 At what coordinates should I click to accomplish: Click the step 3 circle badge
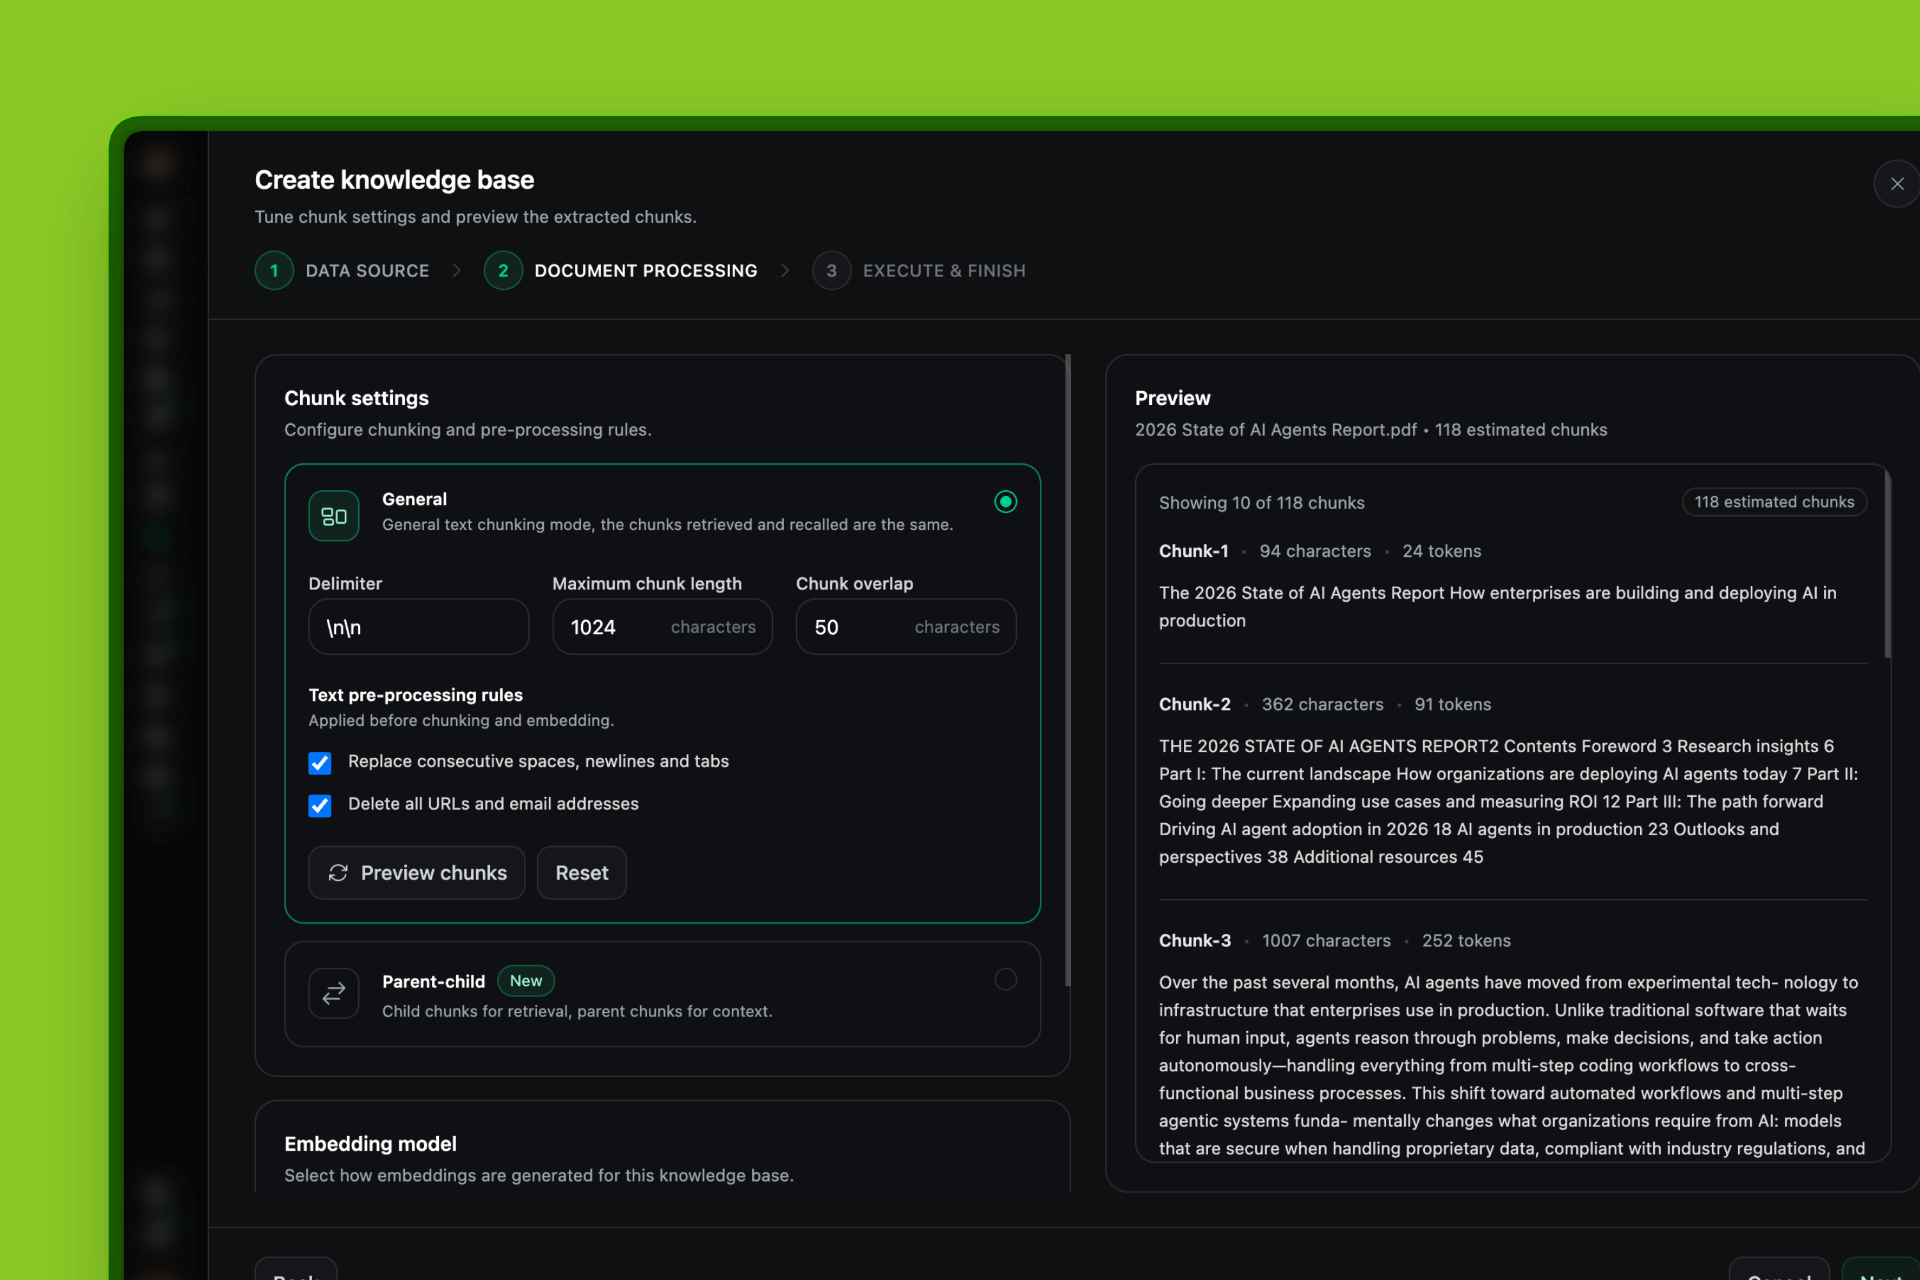coord(831,271)
